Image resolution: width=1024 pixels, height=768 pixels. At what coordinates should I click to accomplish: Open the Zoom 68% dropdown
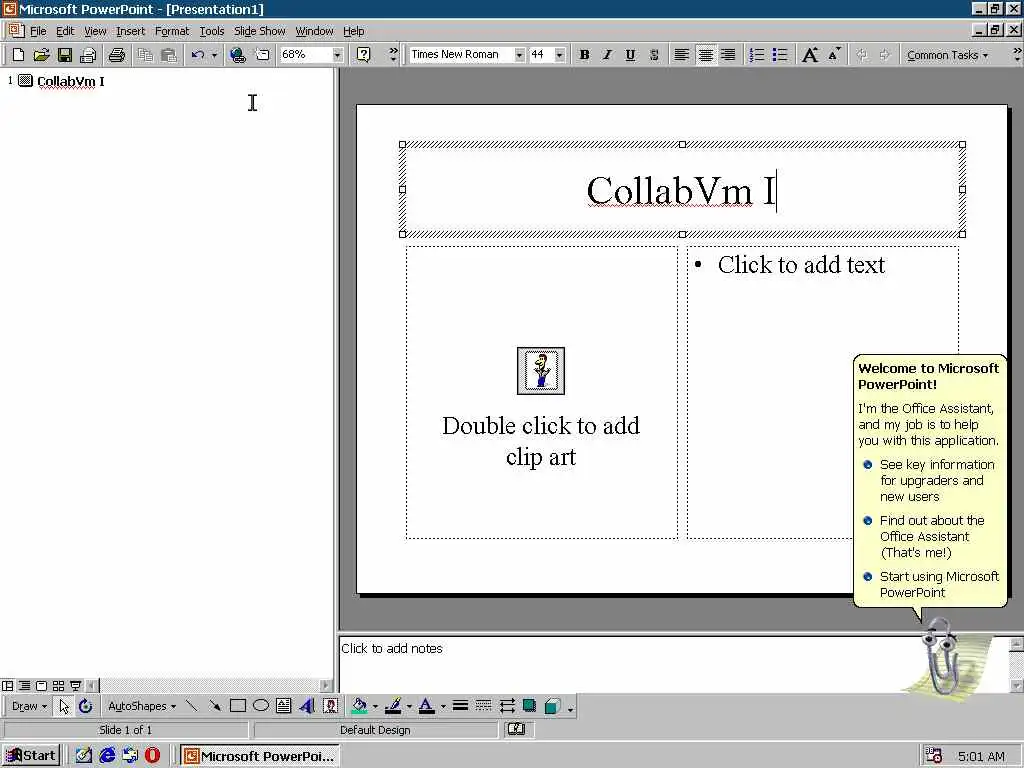(x=337, y=55)
